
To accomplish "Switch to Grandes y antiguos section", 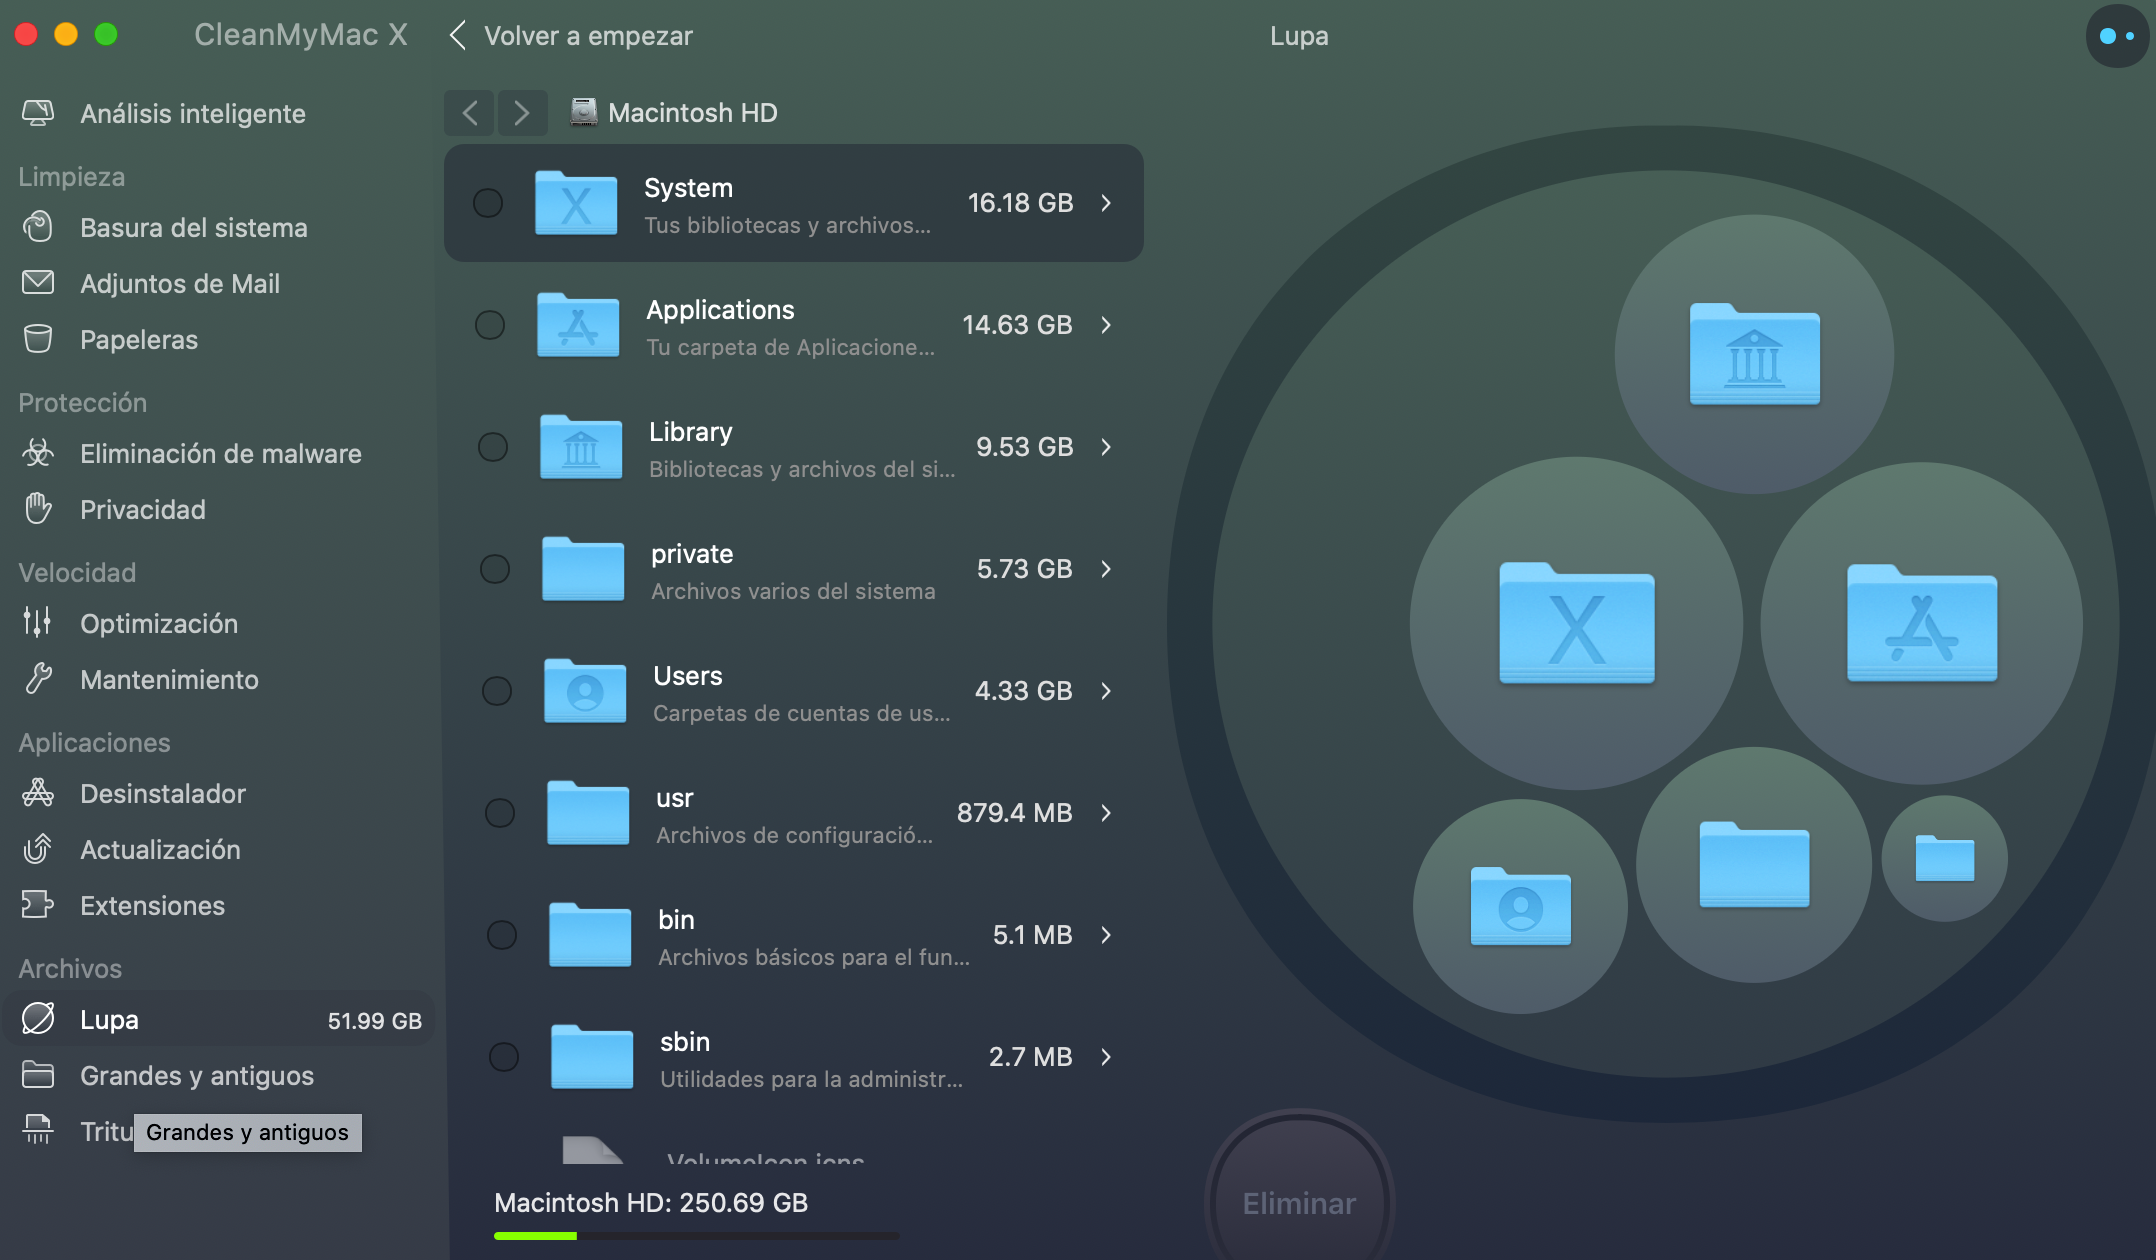I will pos(196,1075).
